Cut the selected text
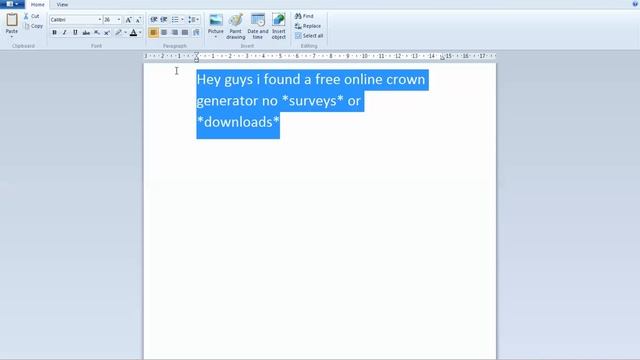The image size is (640, 360). click(32, 16)
